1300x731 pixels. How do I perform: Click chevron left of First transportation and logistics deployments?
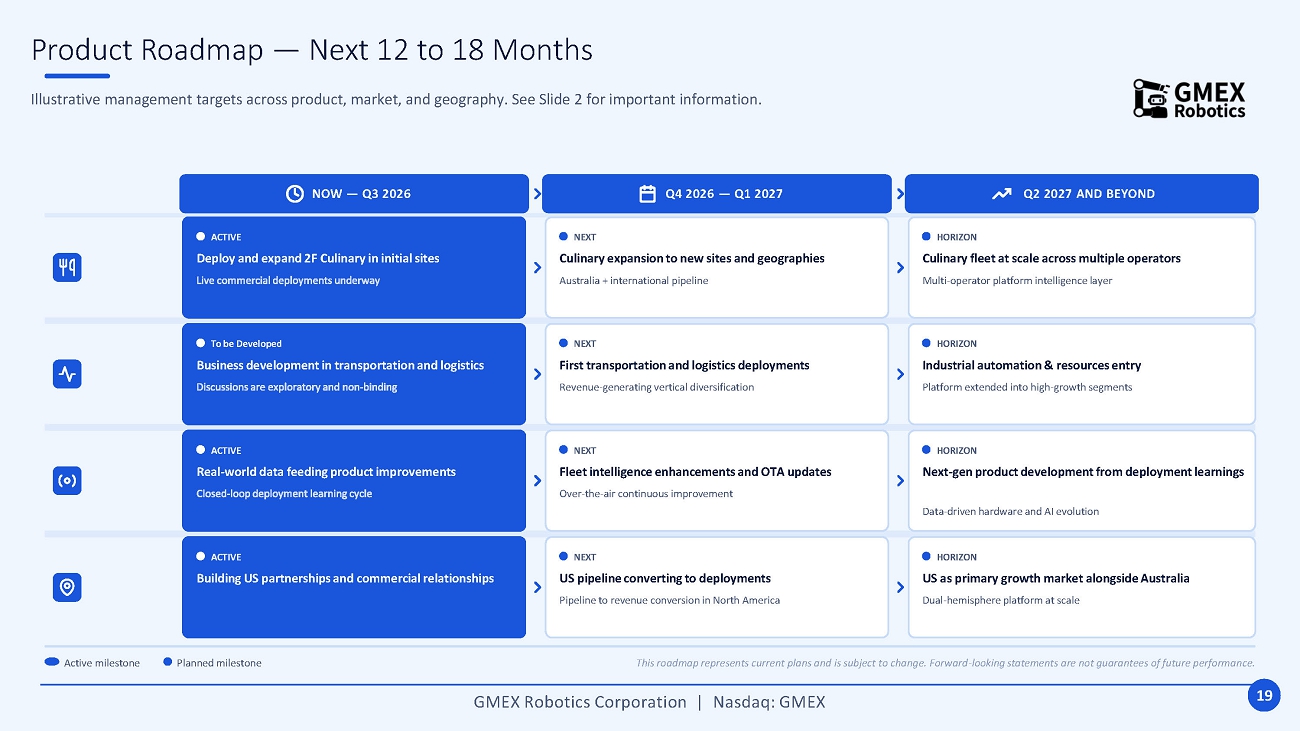[538, 374]
